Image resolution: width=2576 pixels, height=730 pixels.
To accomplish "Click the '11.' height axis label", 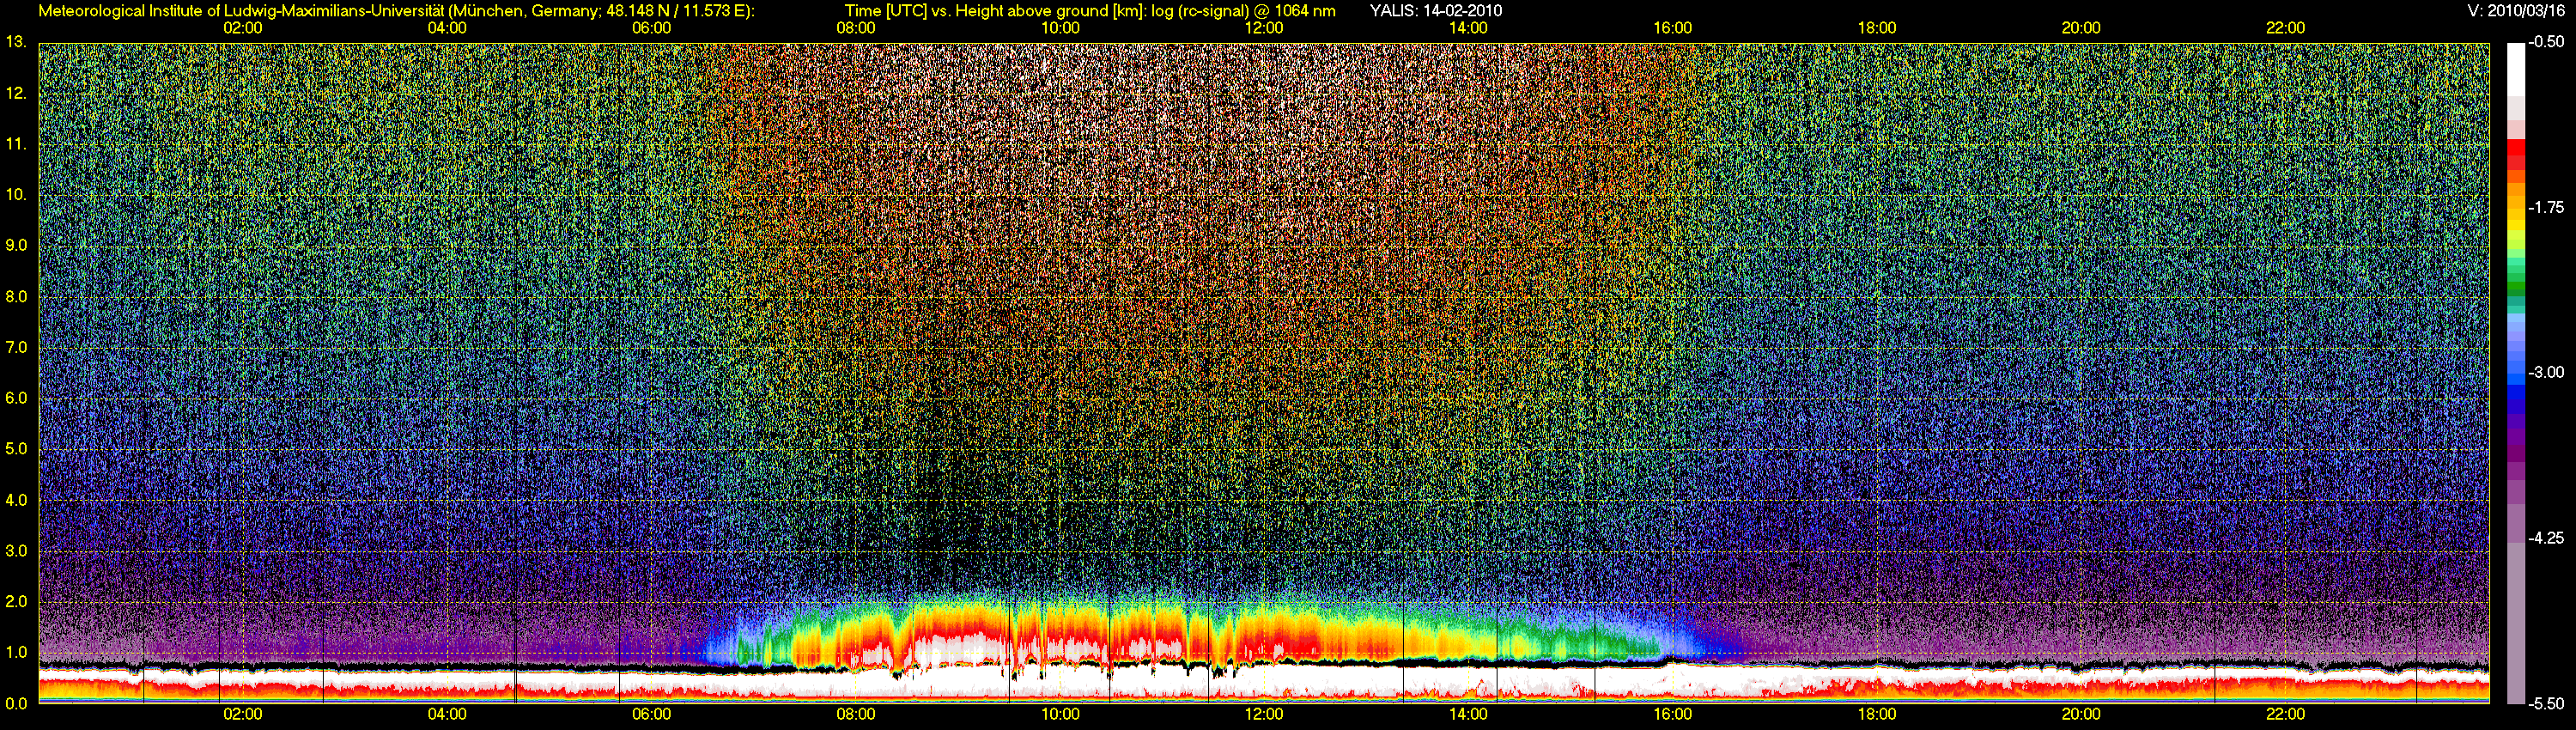I will pos(15,144).
